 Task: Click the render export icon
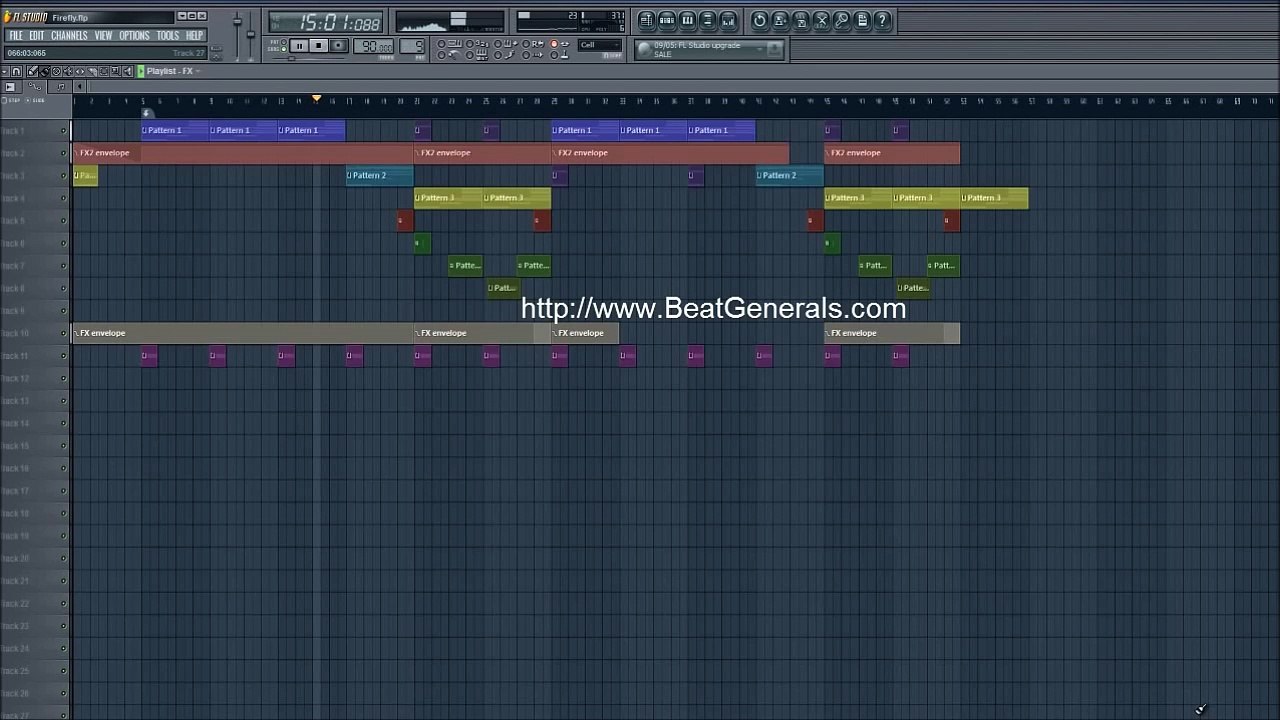(x=800, y=21)
